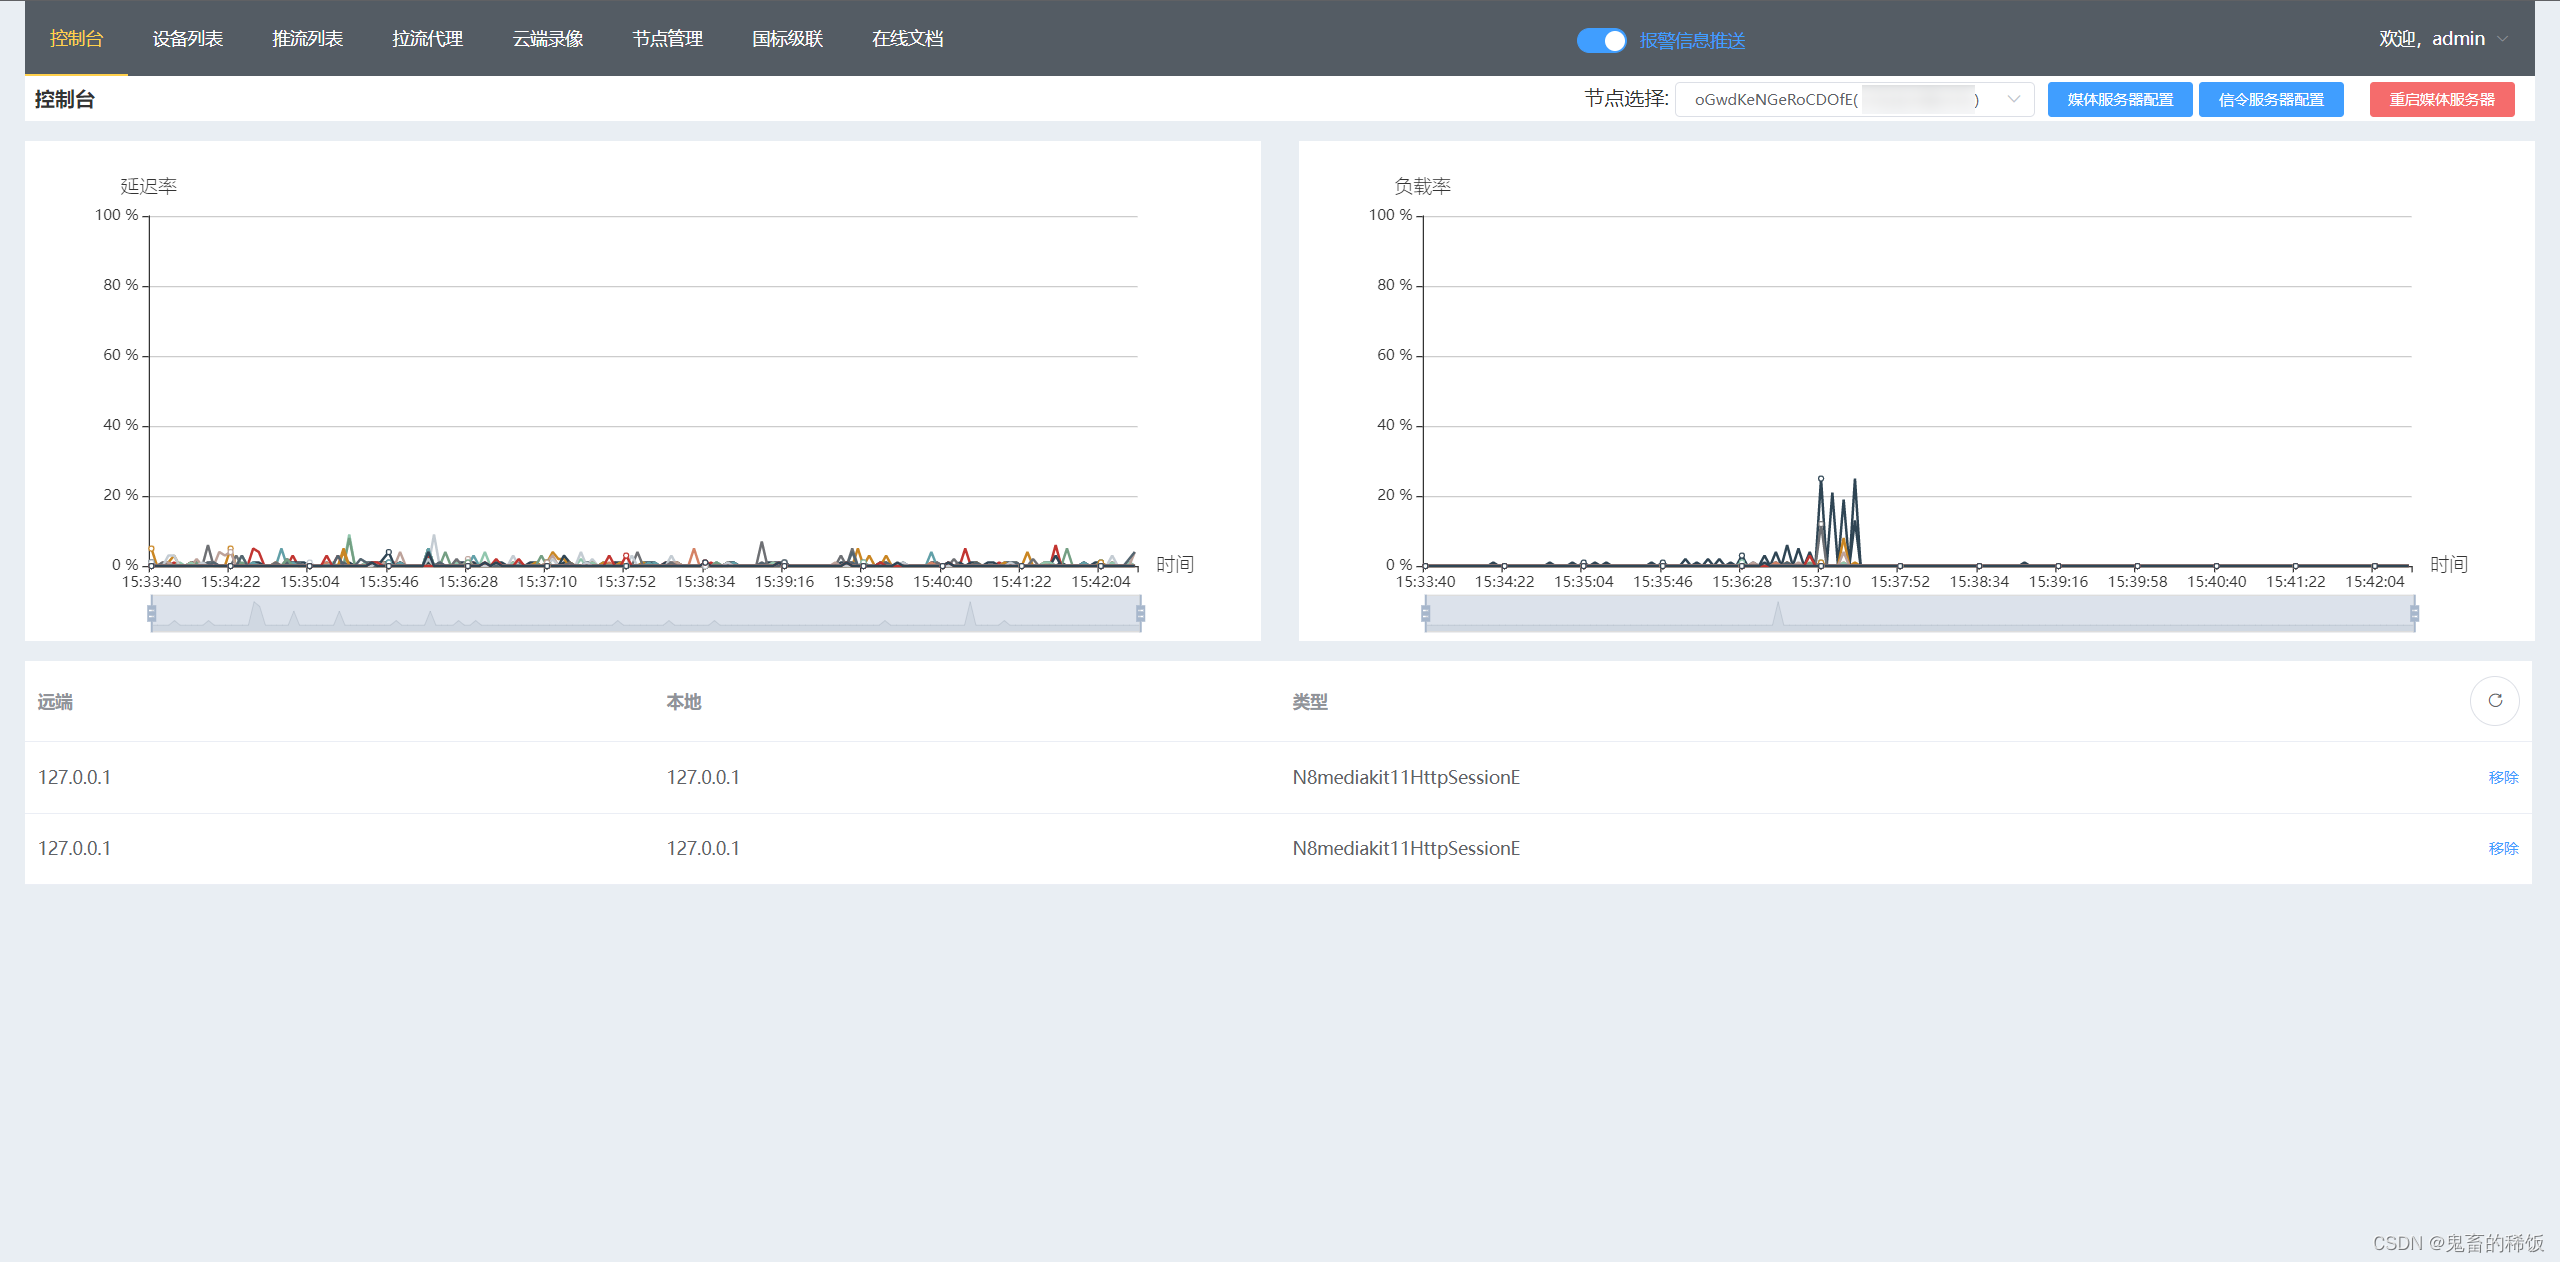Image resolution: width=2560 pixels, height=1262 pixels.
Task: Click the 报警信息推送 label
Action: [1692, 40]
